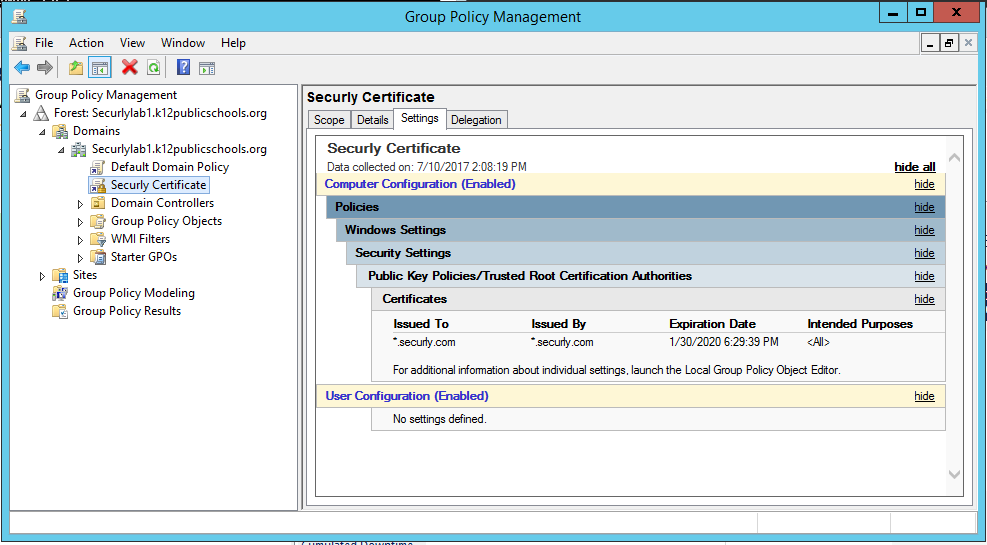The image size is (987, 545).
Task: Click the 1/30/2020 6:29:39 PM expiration date
Action: coord(724,342)
